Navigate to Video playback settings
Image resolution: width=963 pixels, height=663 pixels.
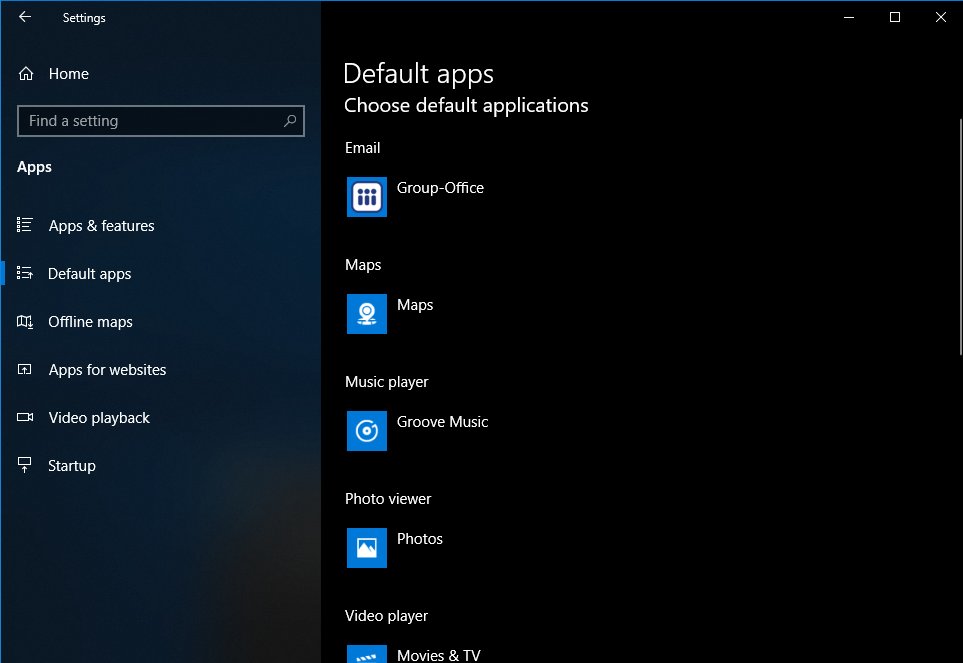(x=99, y=418)
